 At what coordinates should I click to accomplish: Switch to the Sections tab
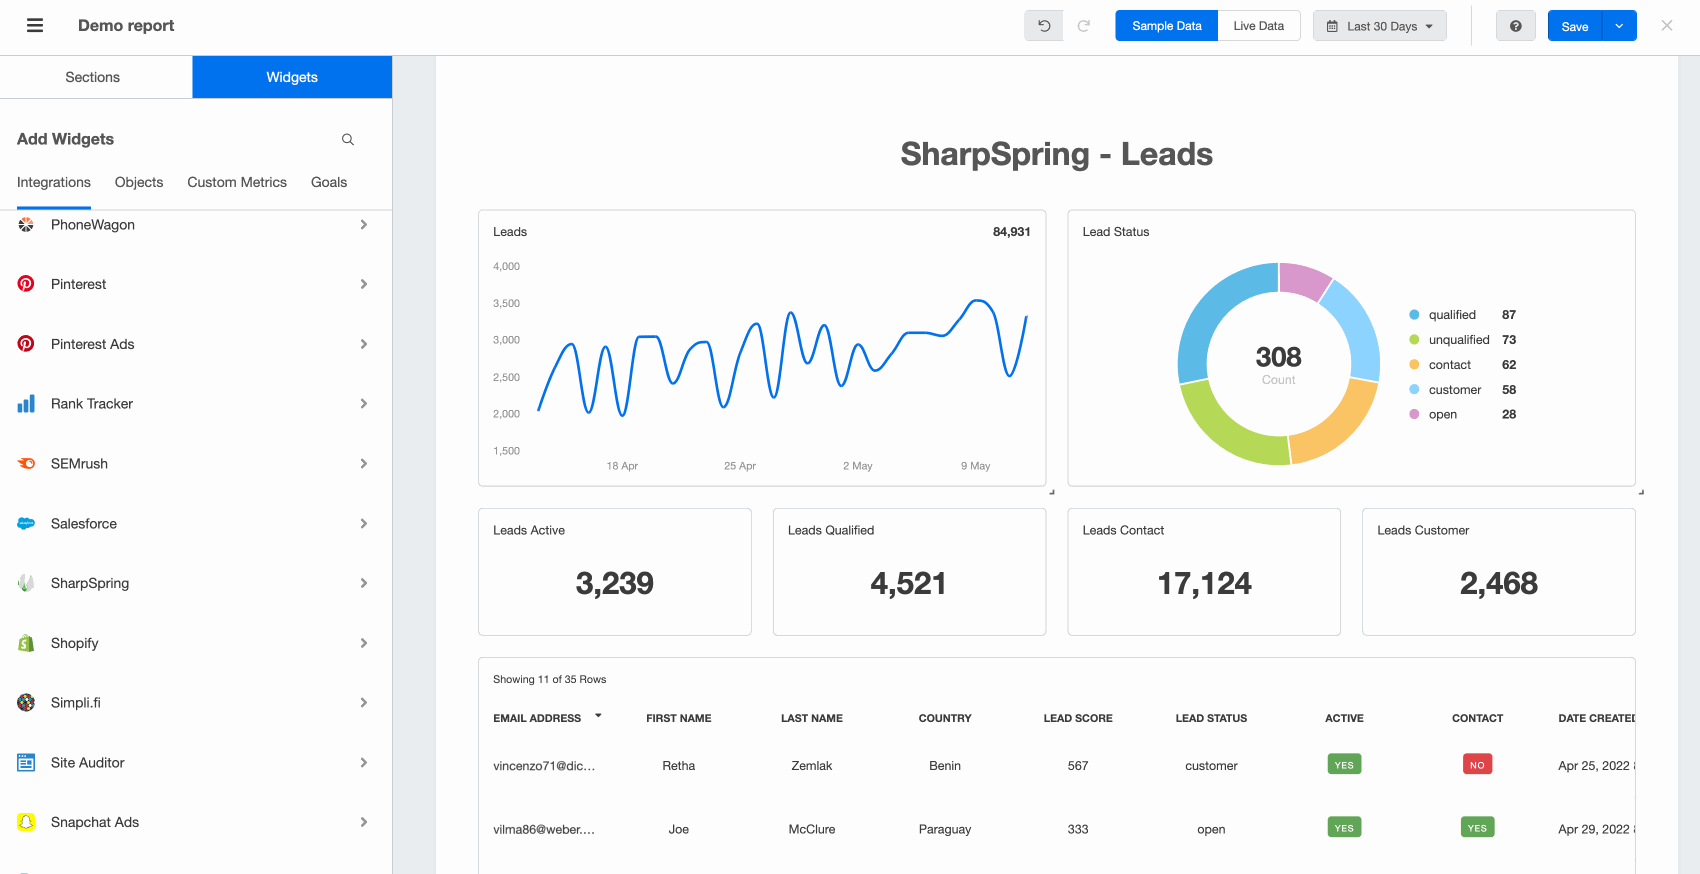[x=93, y=77]
